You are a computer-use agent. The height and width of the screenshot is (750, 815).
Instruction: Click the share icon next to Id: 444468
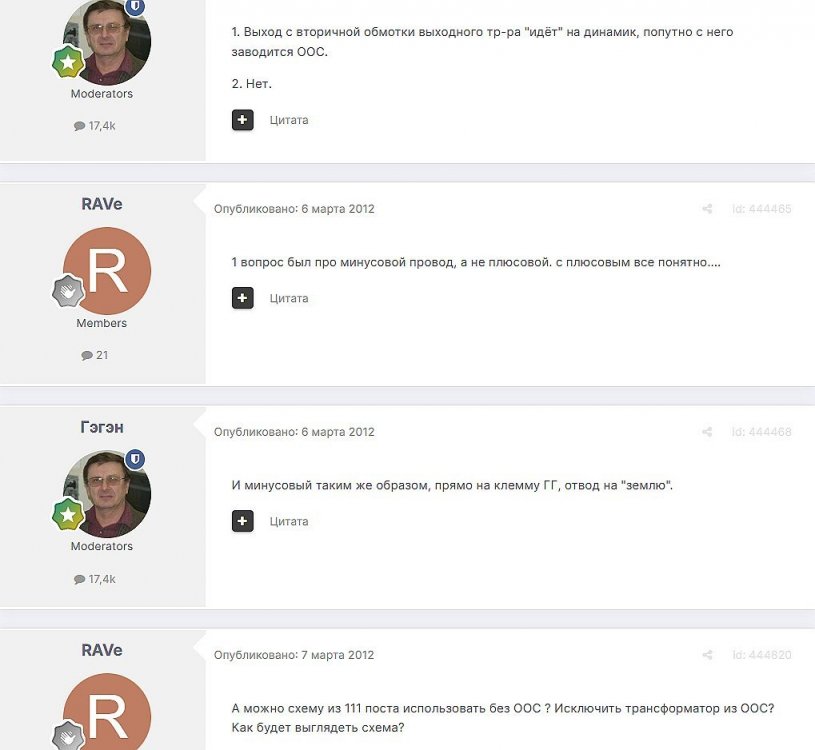(x=707, y=432)
